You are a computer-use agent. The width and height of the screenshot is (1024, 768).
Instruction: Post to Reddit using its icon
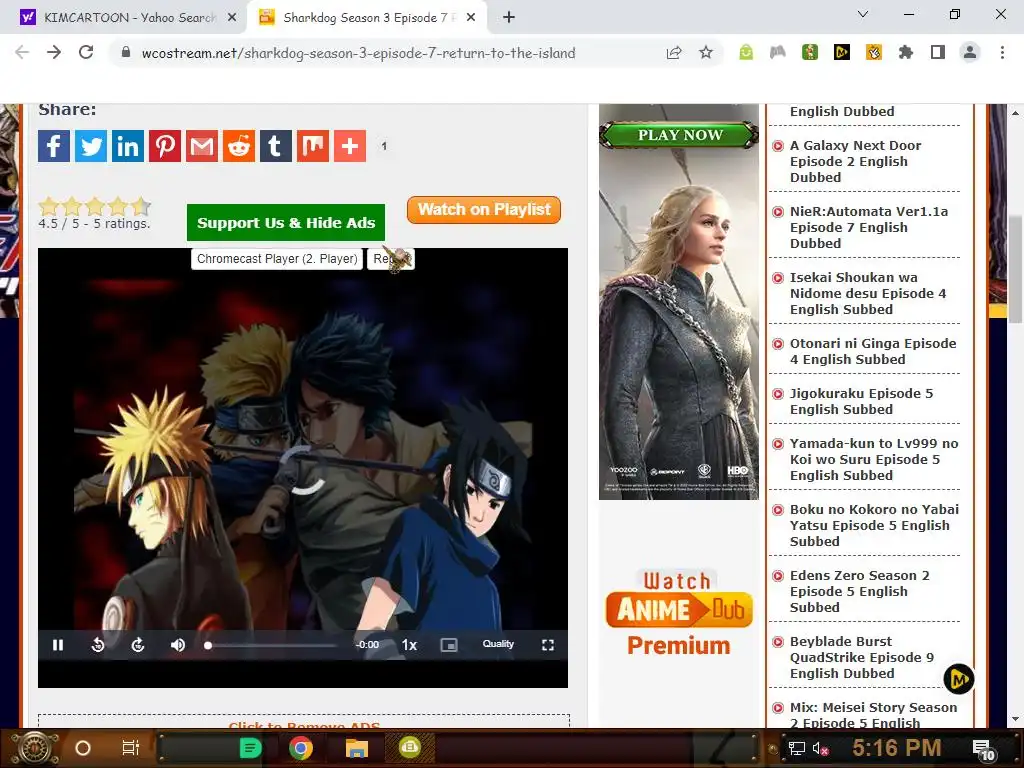(239, 146)
